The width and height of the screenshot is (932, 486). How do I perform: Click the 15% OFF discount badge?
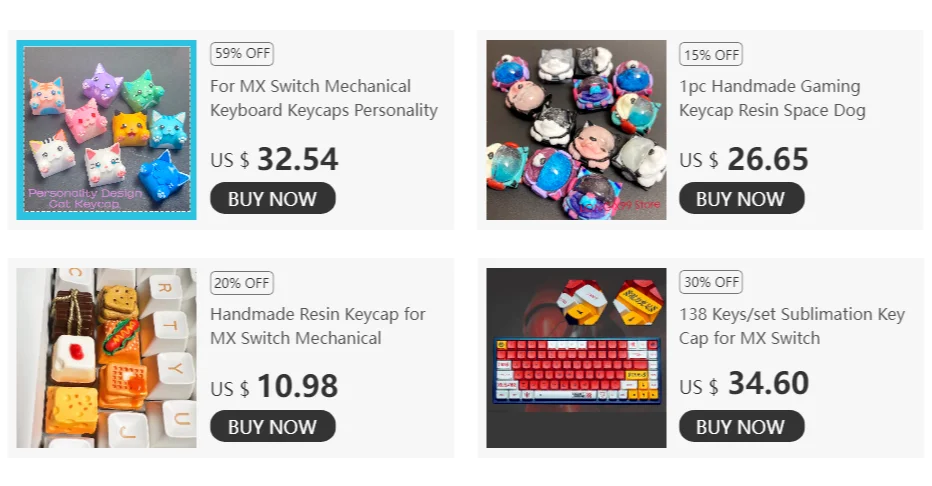711,55
